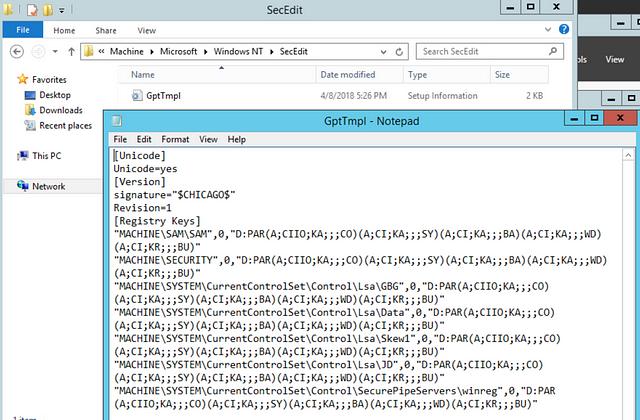Sort by Size column header
Screen dimensions: 640x420
click(502, 75)
